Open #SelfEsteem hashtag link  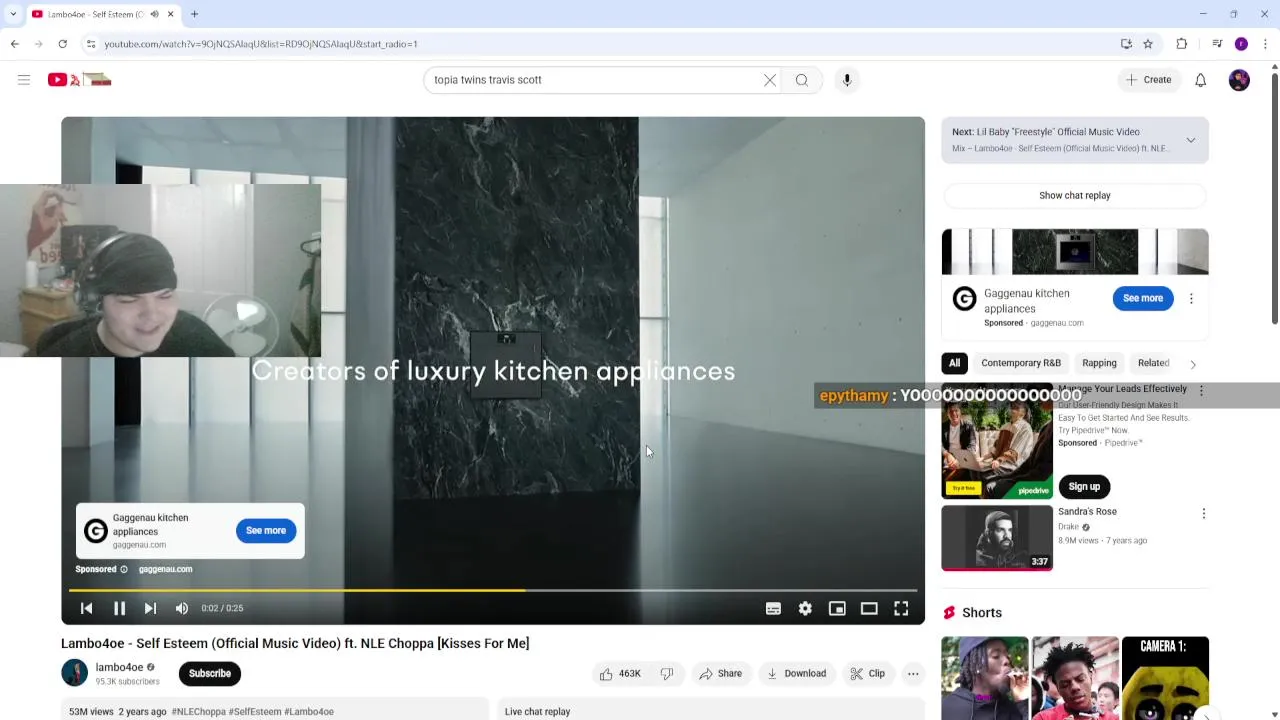pyautogui.click(x=255, y=712)
